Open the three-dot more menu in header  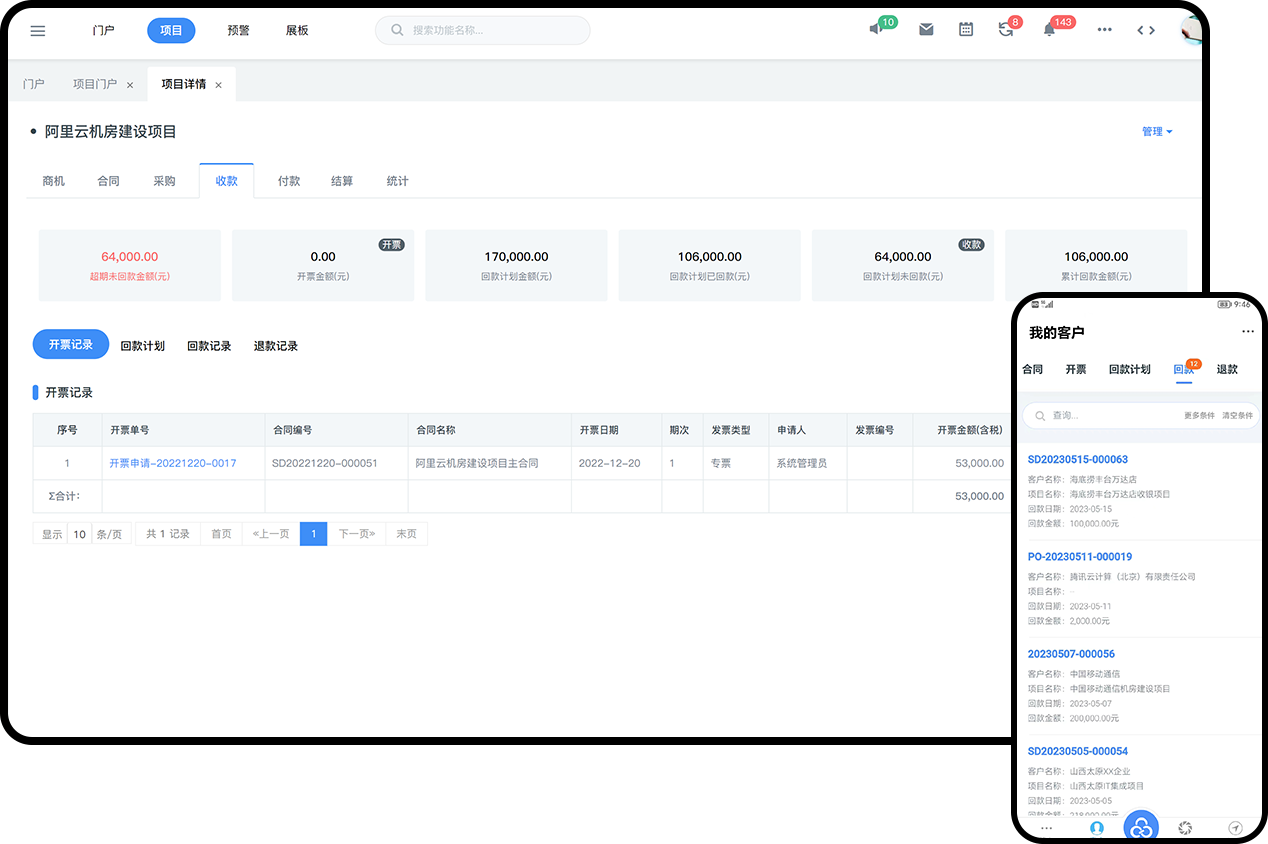[x=1104, y=30]
